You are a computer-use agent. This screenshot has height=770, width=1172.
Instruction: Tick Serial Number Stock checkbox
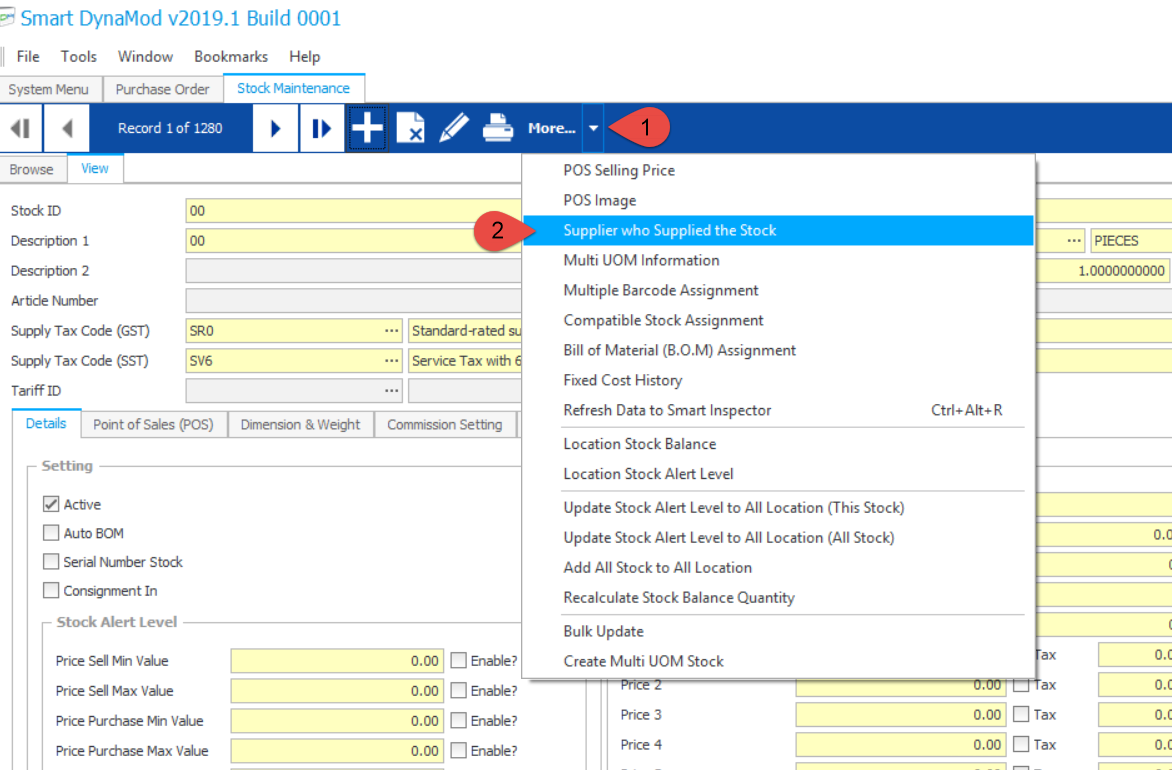coord(51,562)
